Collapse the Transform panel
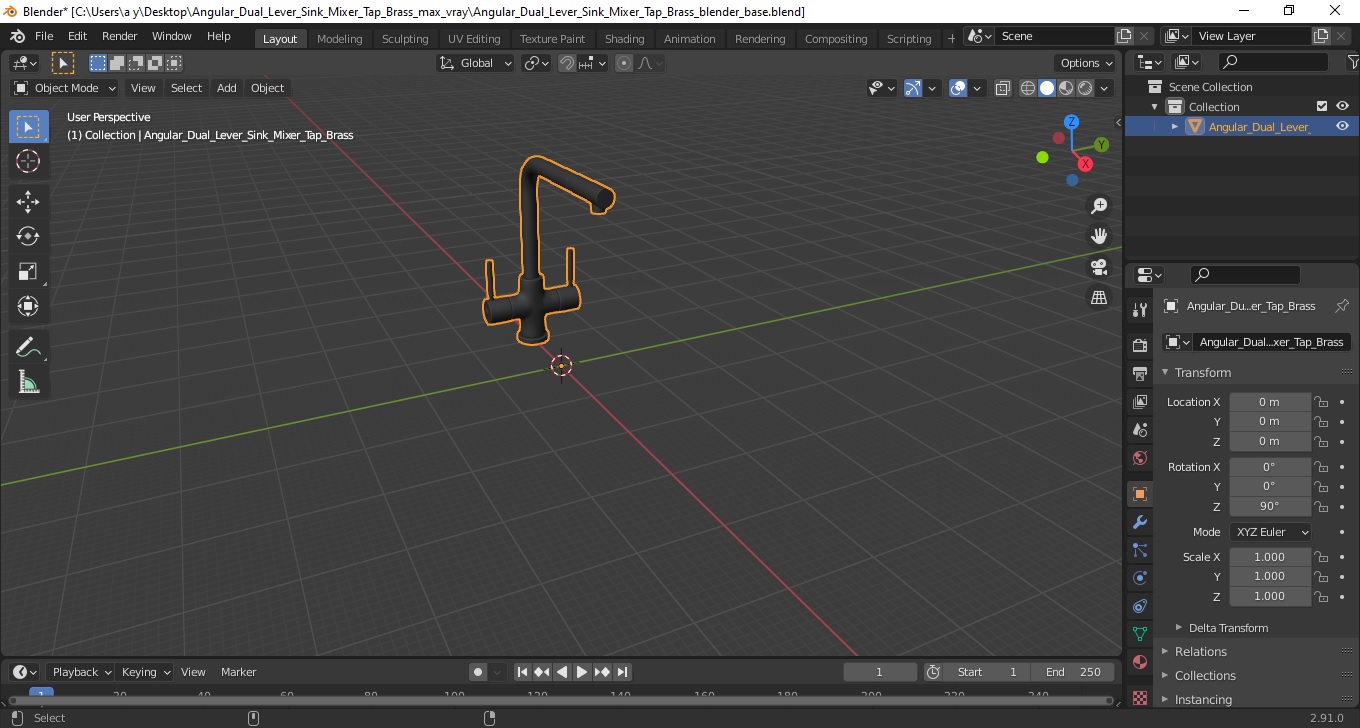Image resolution: width=1360 pixels, height=728 pixels. pos(1203,372)
